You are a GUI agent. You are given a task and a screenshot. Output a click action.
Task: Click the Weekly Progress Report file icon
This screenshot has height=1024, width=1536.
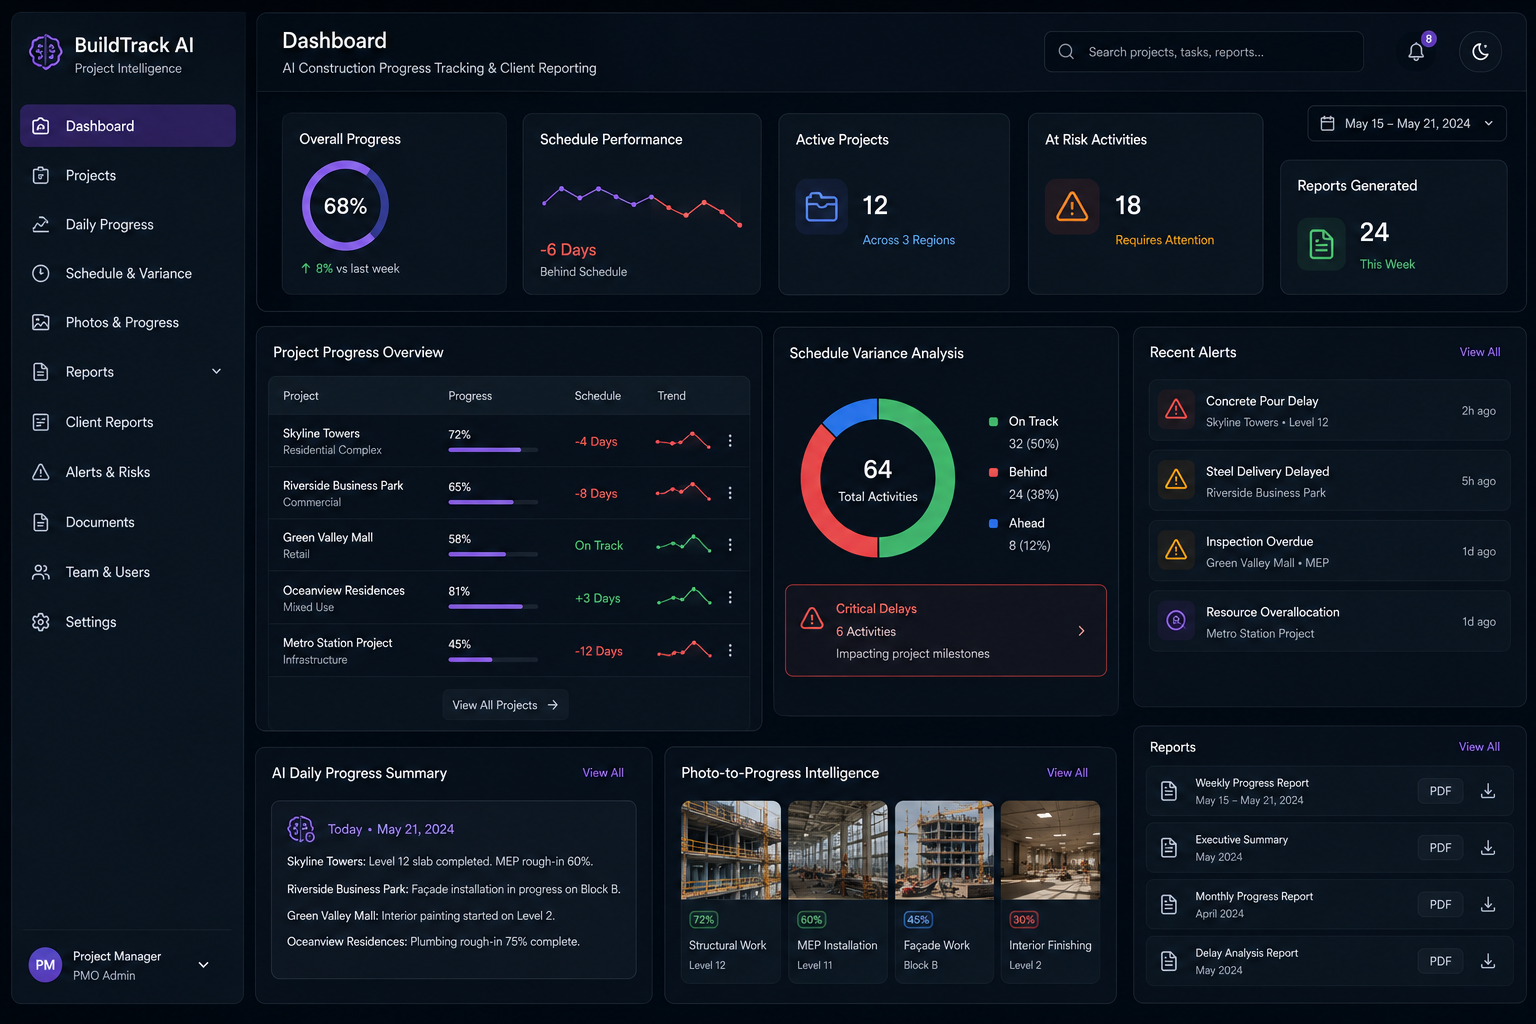(x=1169, y=791)
